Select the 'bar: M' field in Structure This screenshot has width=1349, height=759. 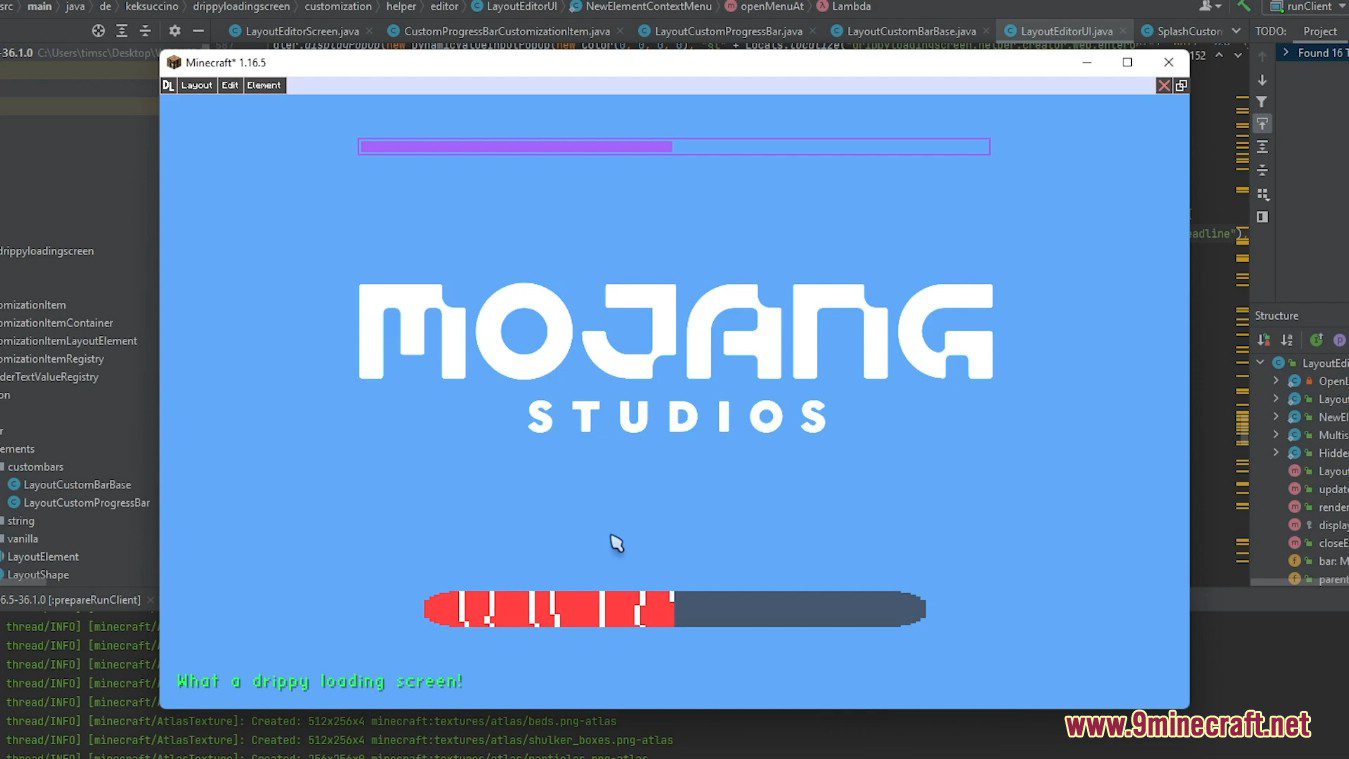[x=1318, y=561]
